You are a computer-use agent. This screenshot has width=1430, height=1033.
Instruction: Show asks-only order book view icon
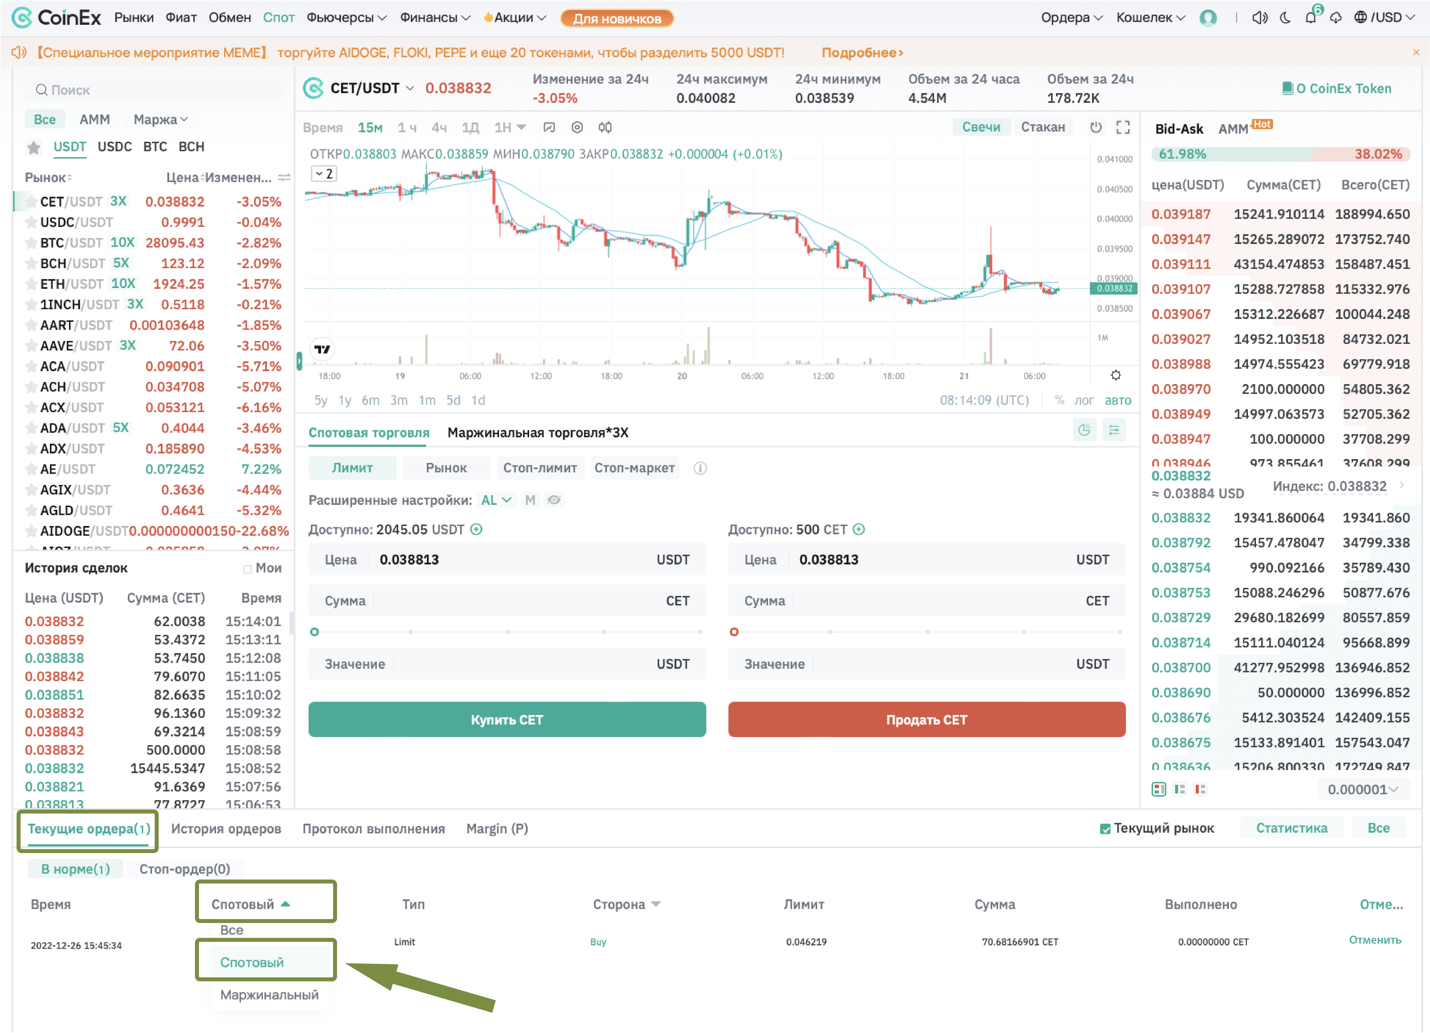pos(1201,789)
